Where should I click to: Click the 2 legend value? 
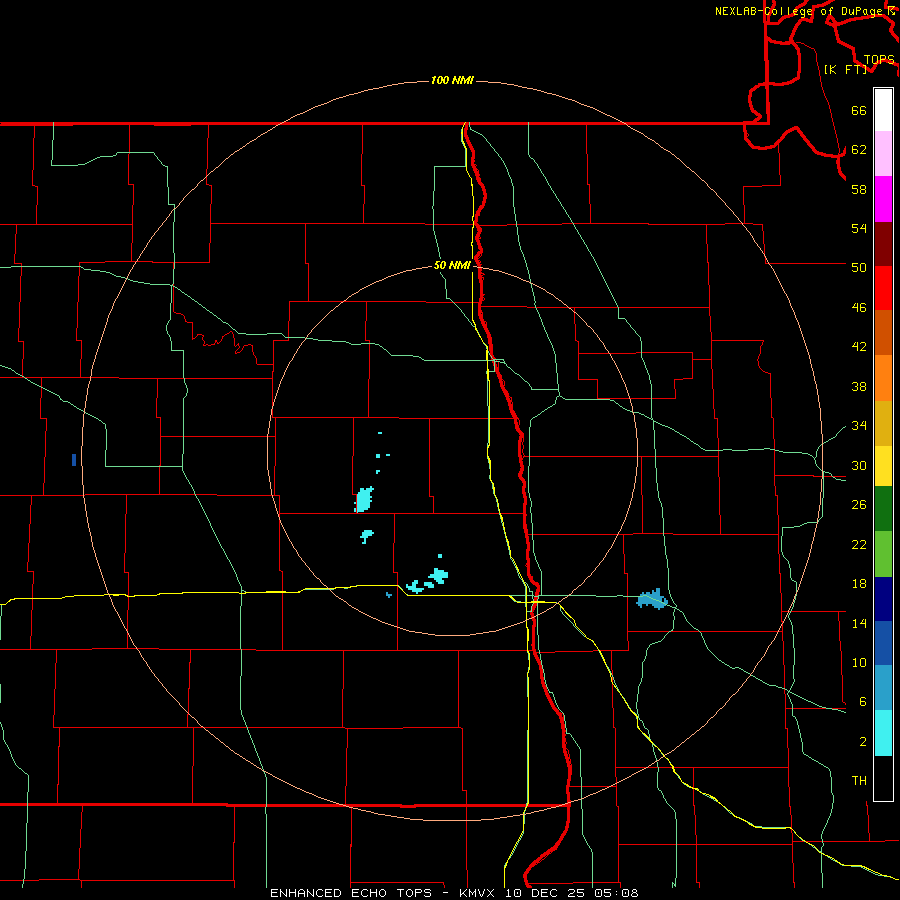862,741
